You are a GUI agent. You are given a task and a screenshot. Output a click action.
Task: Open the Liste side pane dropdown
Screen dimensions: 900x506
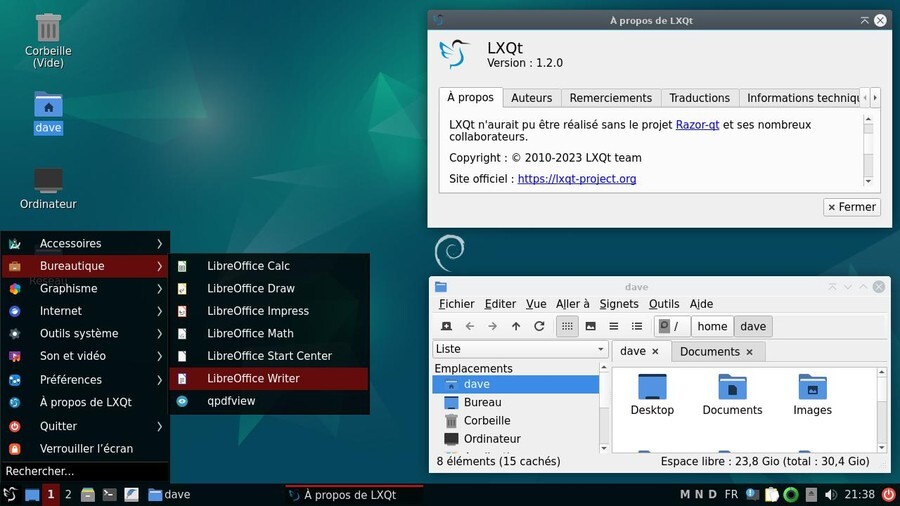point(519,349)
